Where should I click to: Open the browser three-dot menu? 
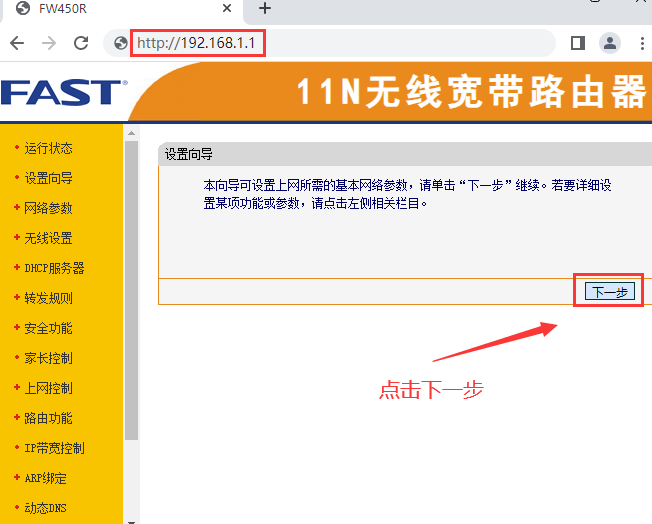coord(642,43)
